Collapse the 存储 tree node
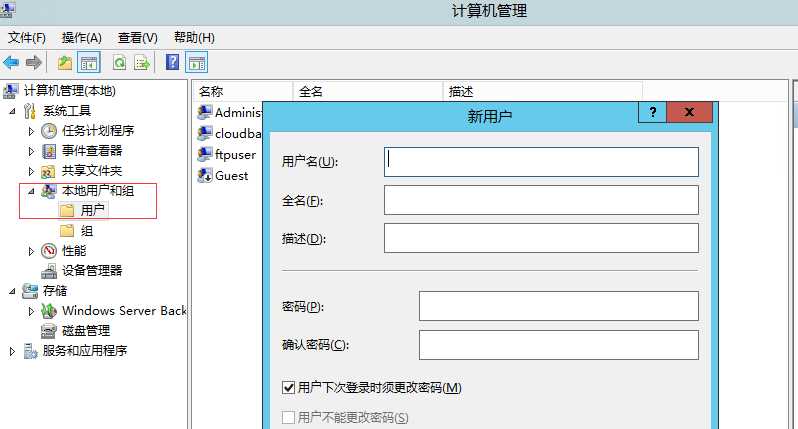The image size is (798, 429). click(x=13, y=291)
